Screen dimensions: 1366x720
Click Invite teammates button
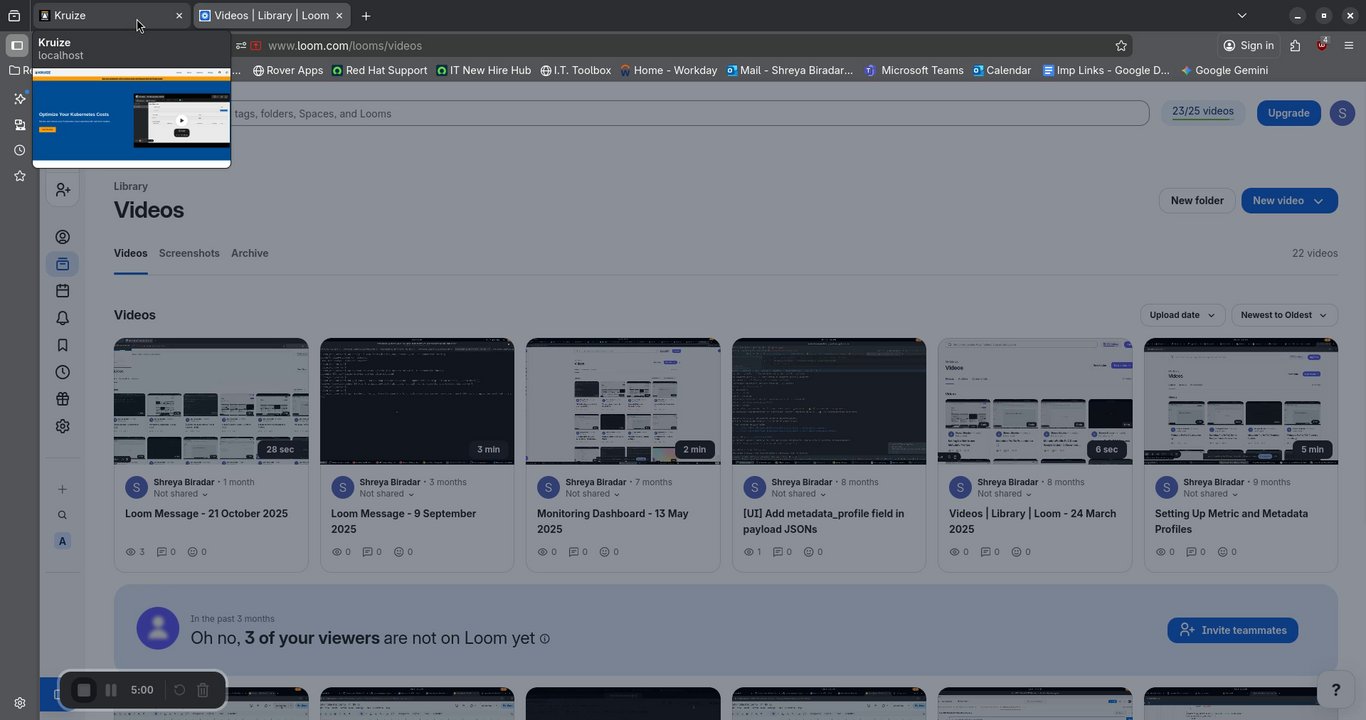[1233, 630]
